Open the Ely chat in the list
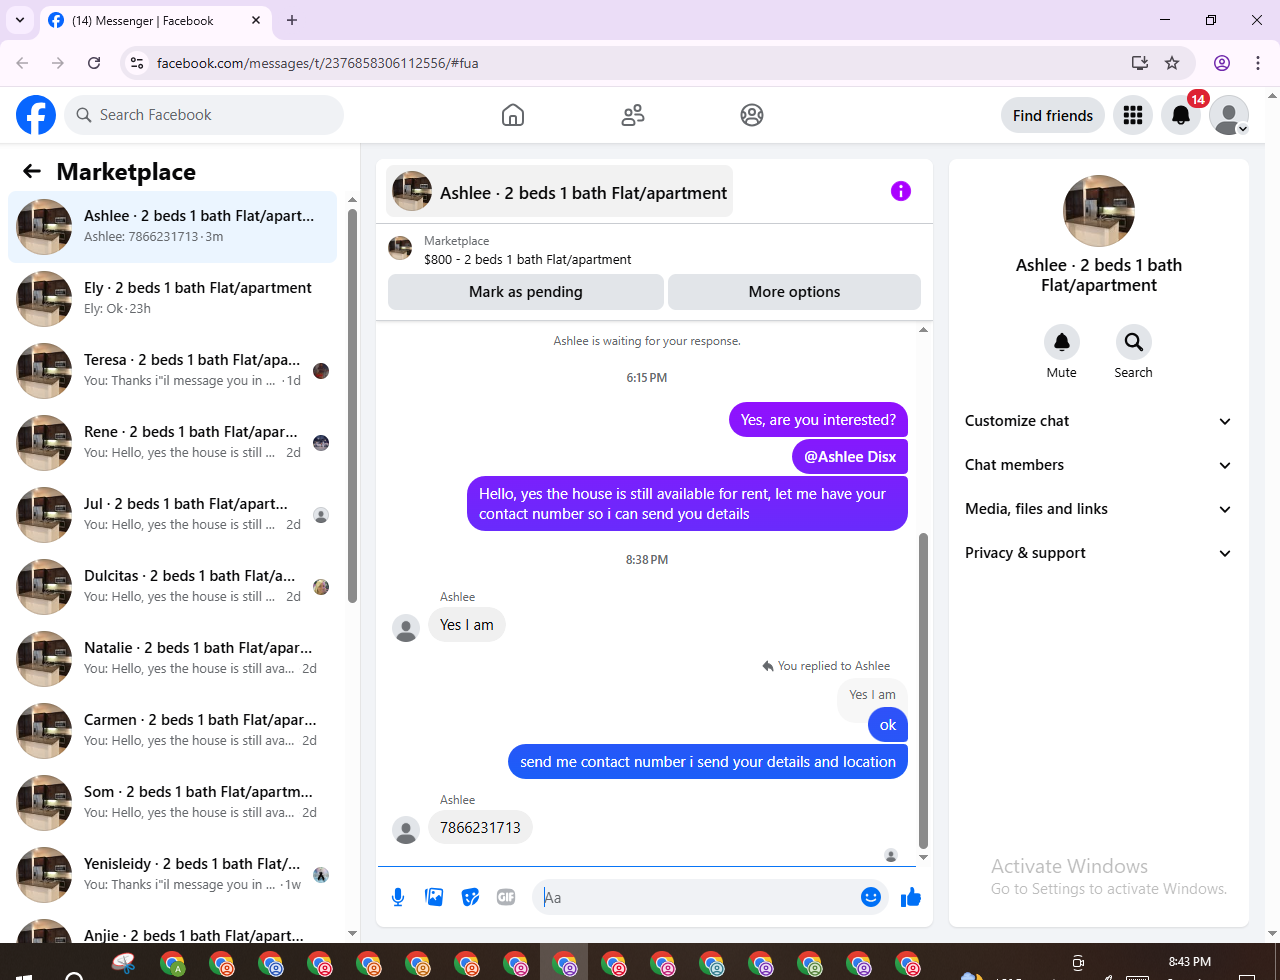This screenshot has height=980, width=1280. (172, 299)
